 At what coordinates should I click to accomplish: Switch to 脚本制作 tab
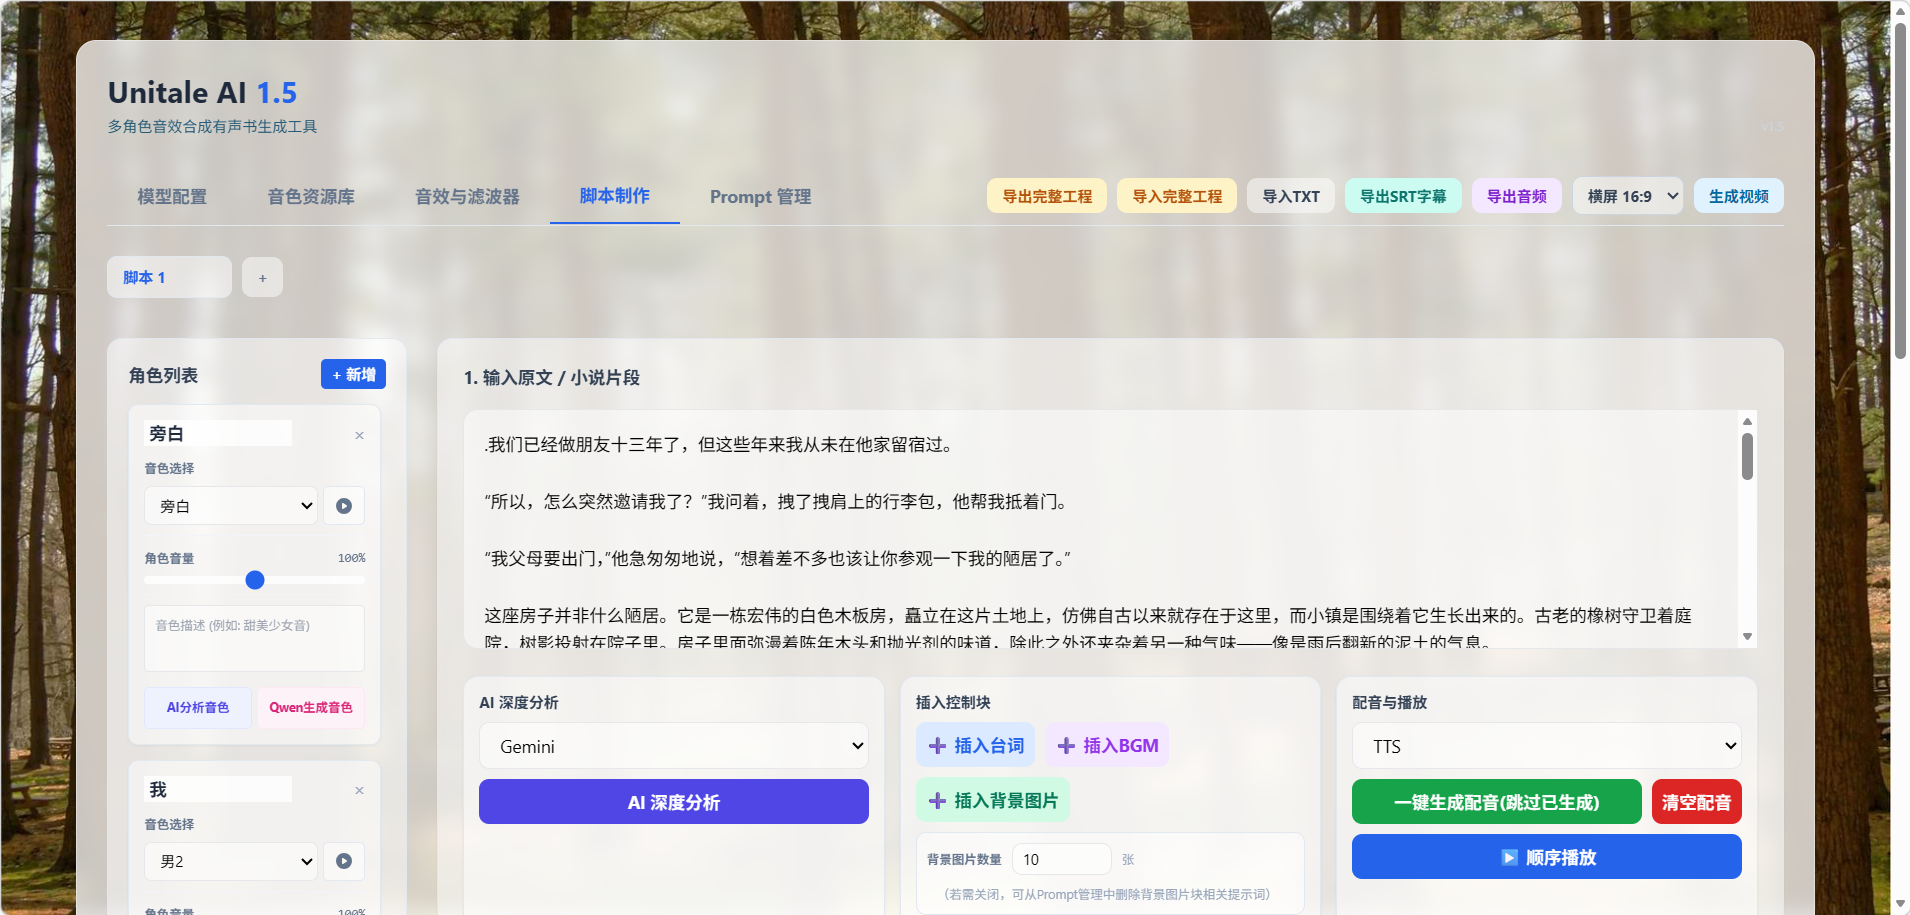click(x=615, y=196)
